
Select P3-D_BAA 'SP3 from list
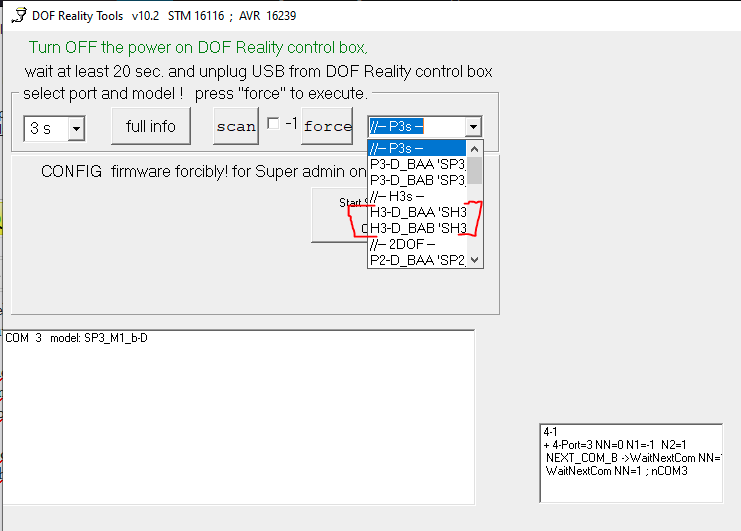[417, 164]
